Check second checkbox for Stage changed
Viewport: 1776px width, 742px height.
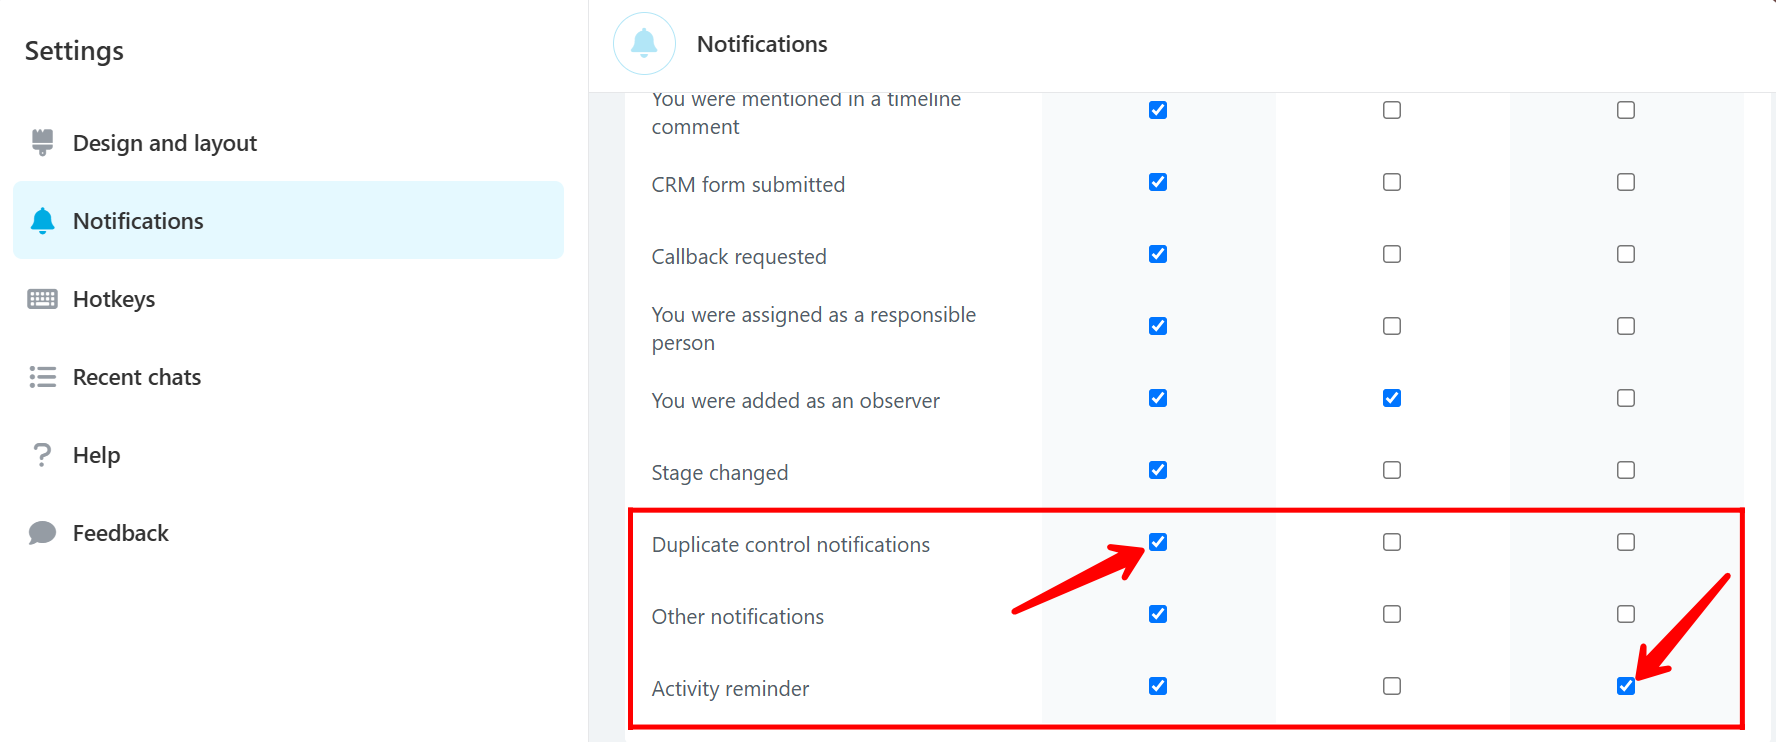click(x=1392, y=470)
